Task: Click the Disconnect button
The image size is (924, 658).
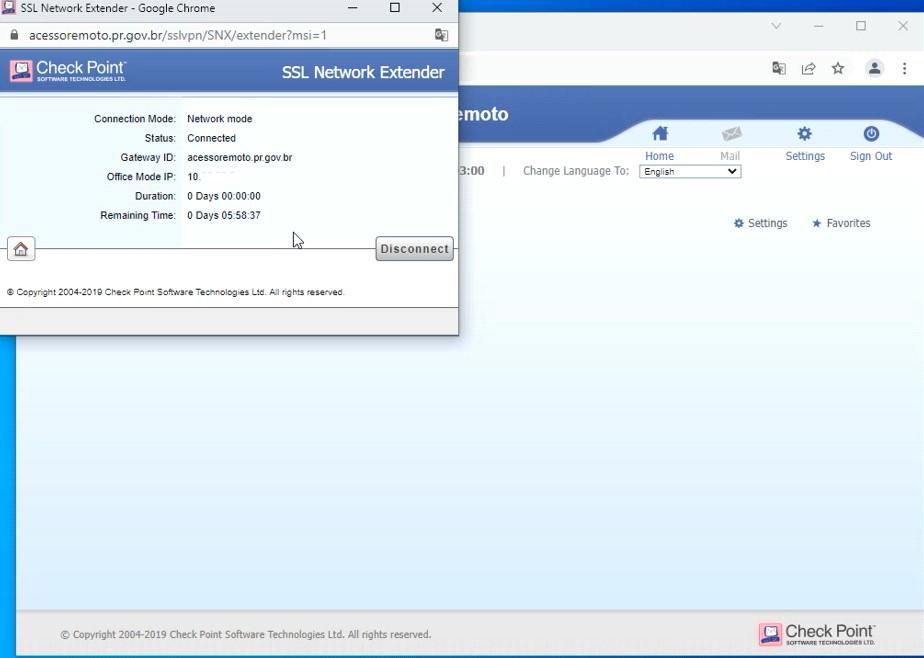Action: (414, 249)
